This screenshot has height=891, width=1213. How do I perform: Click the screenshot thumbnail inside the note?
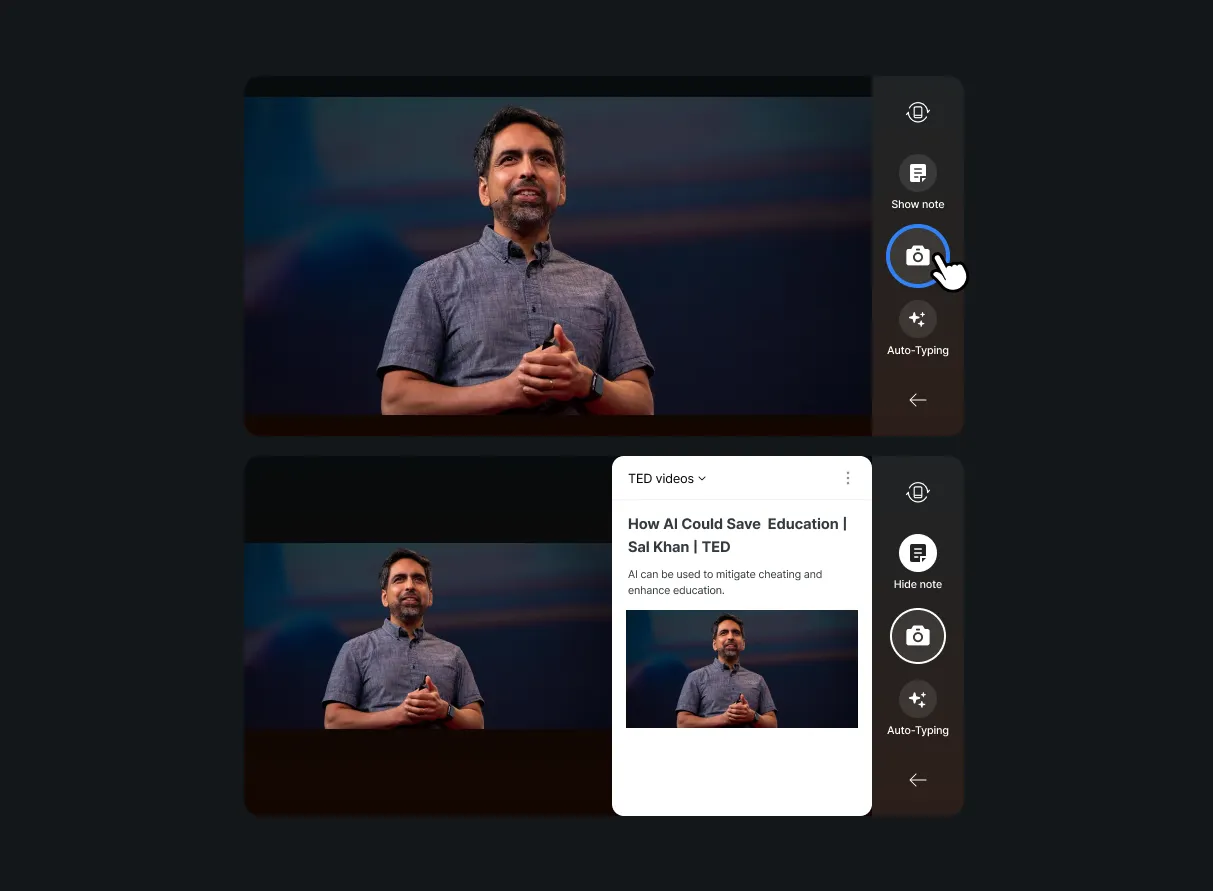[x=742, y=669]
